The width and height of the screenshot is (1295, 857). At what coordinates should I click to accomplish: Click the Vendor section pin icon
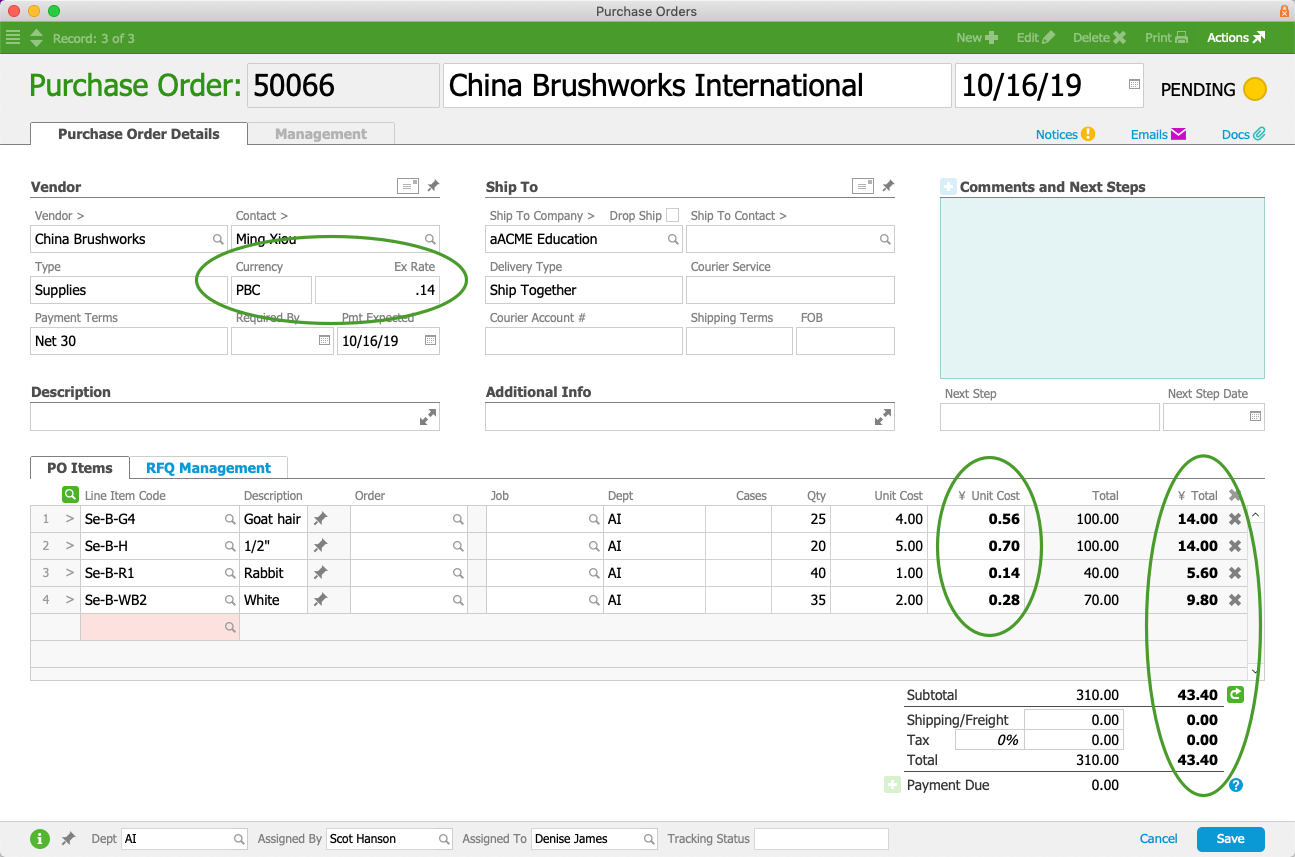(x=433, y=186)
